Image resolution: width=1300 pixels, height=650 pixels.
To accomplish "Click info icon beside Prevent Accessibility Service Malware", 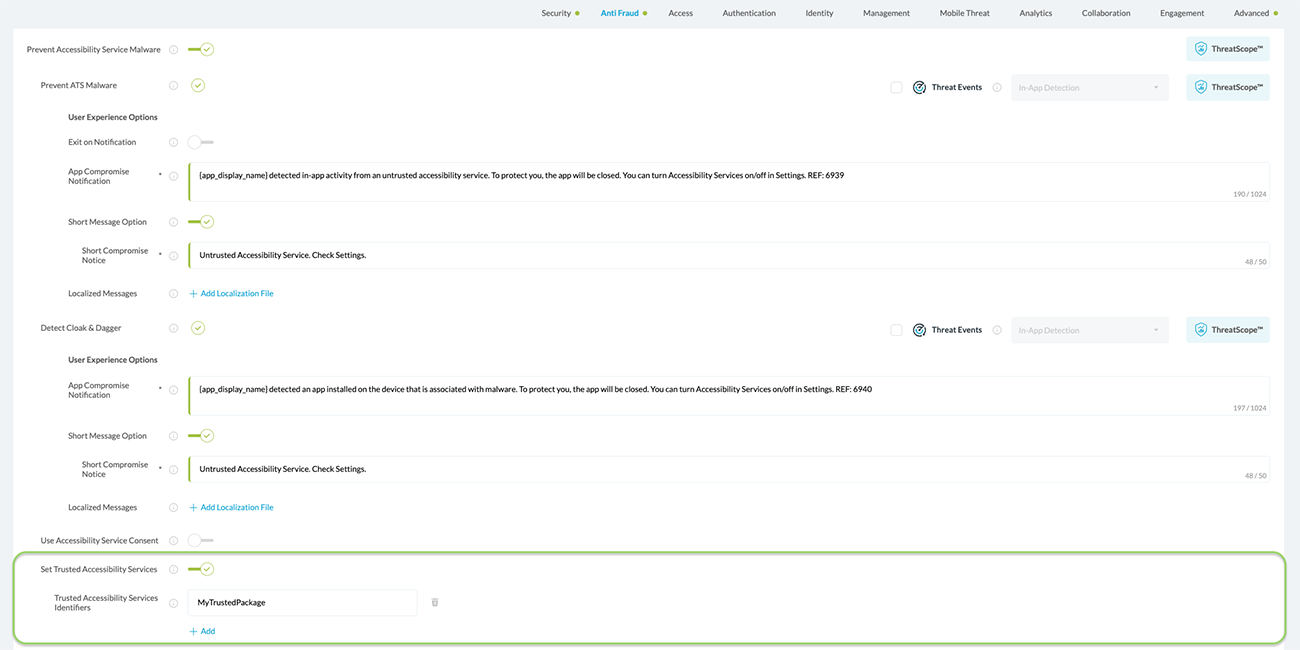I will pos(174,49).
